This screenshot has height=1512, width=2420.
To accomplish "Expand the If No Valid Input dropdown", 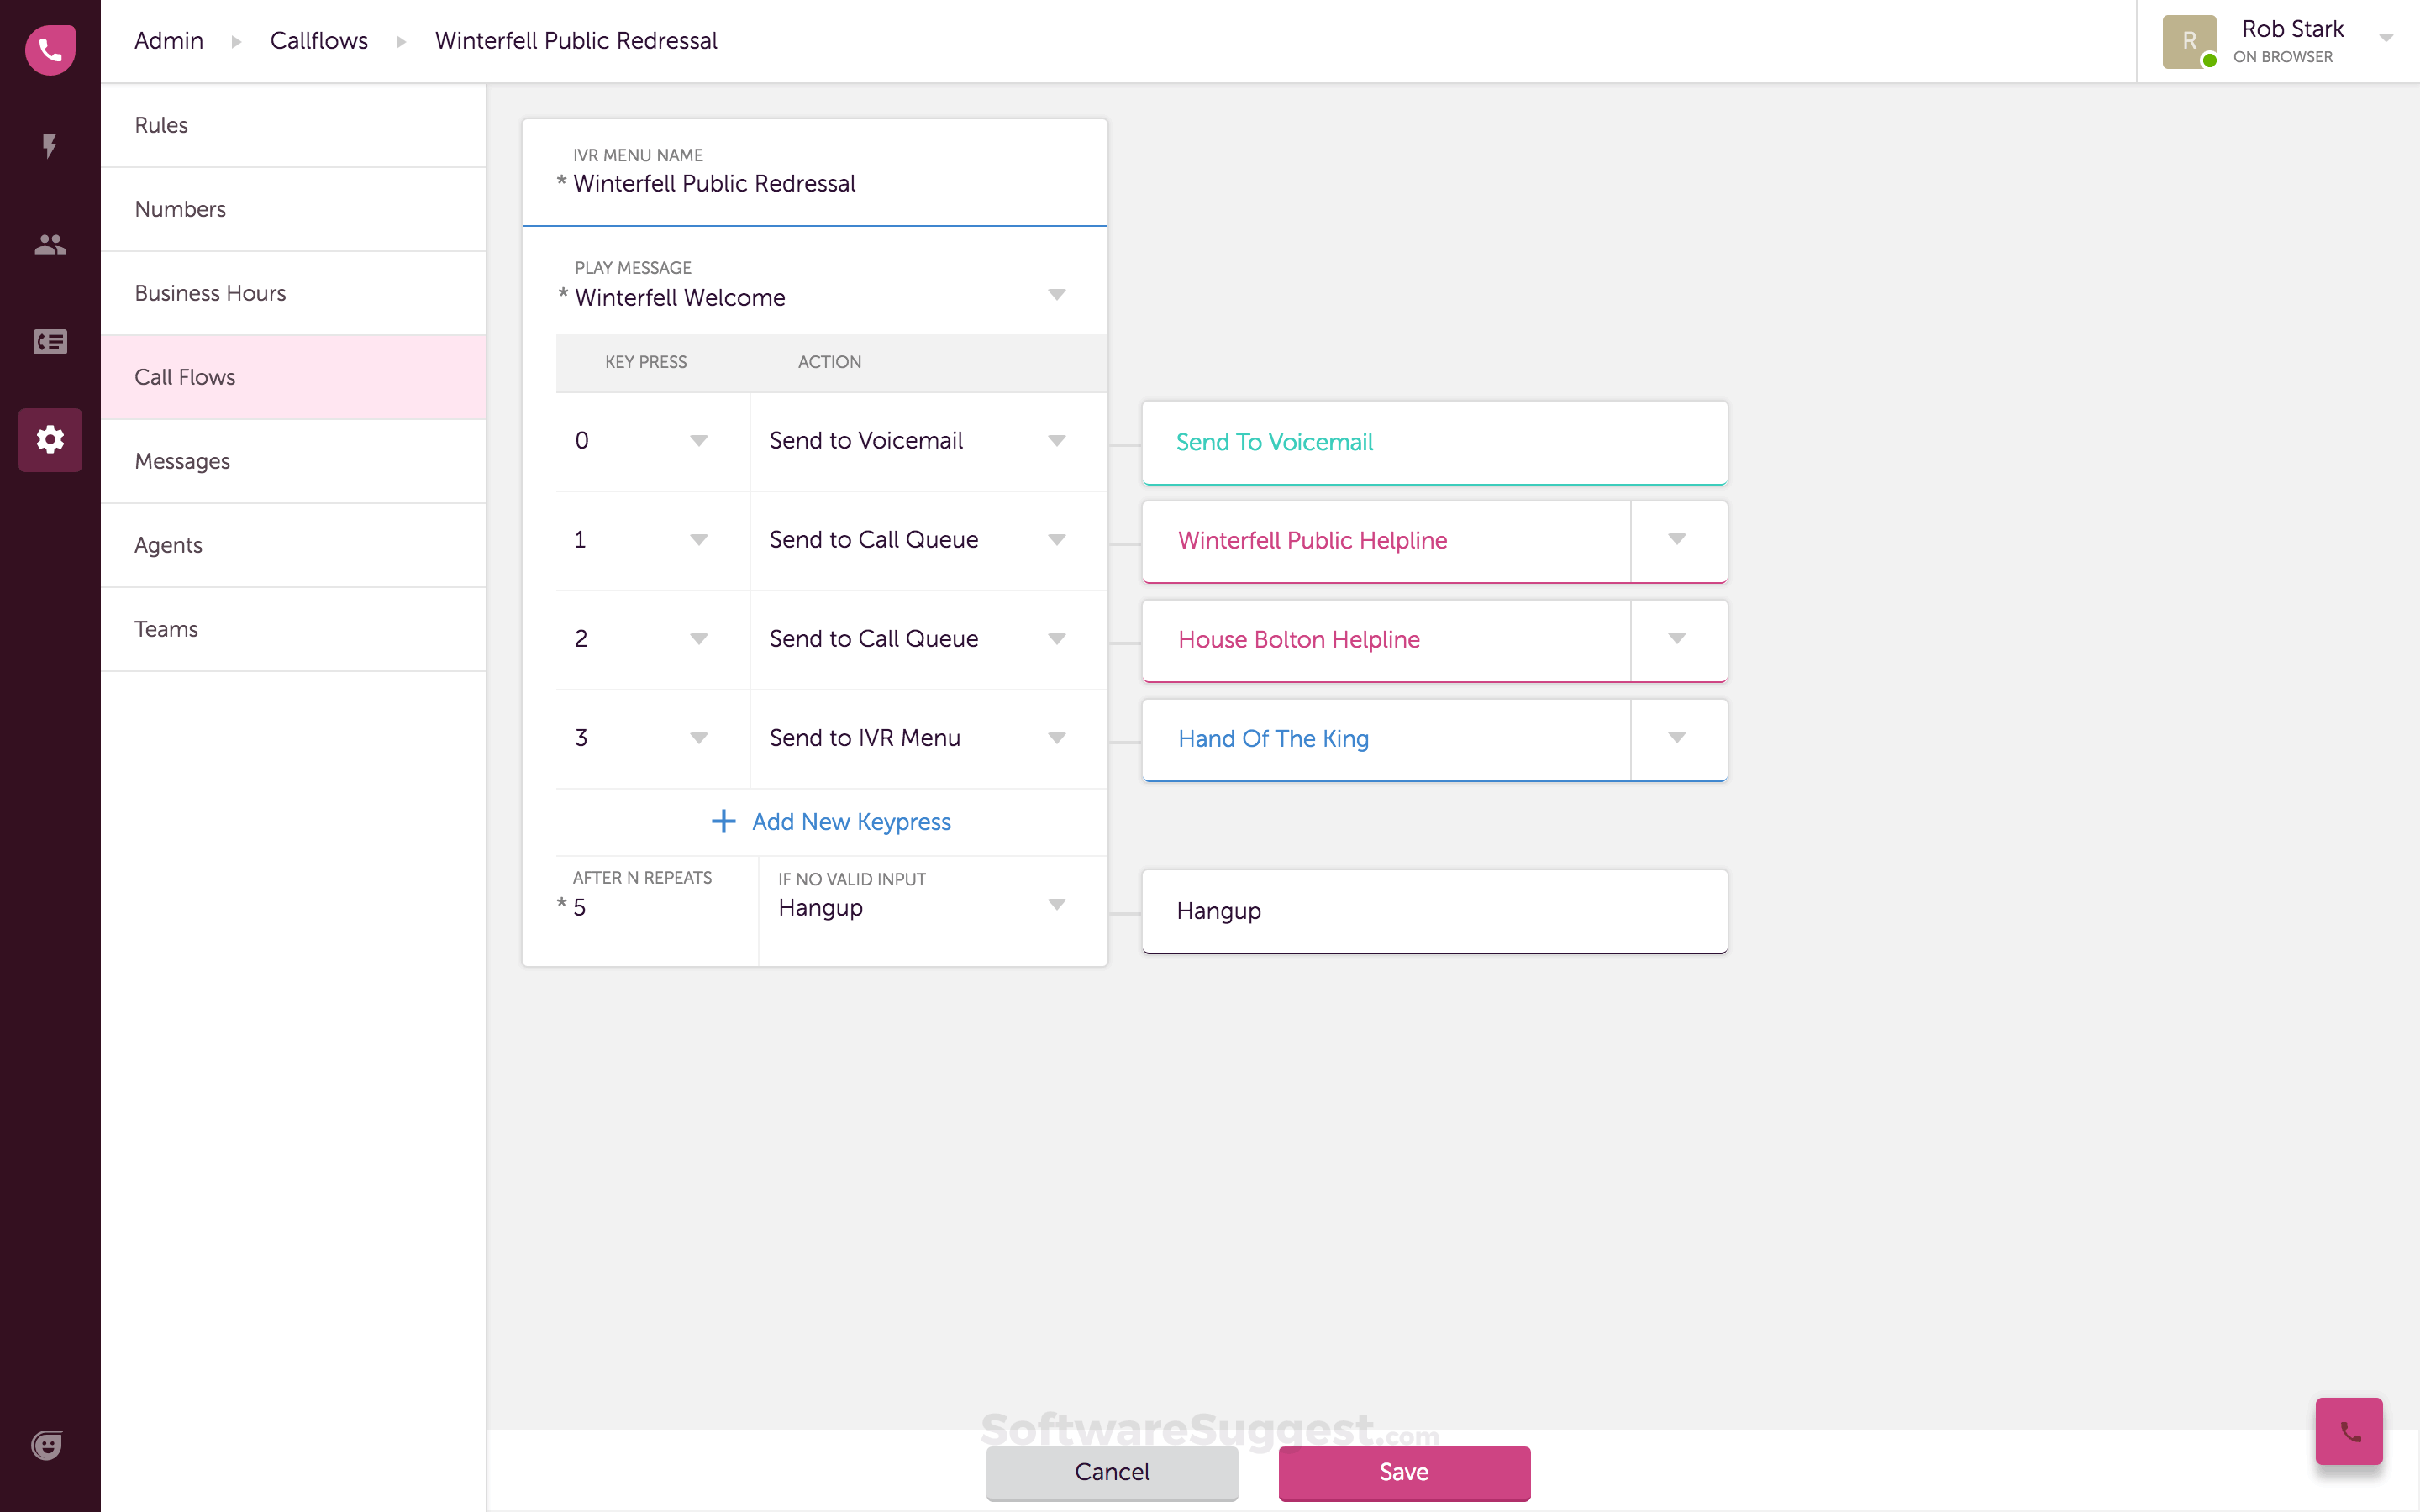I will point(1057,904).
